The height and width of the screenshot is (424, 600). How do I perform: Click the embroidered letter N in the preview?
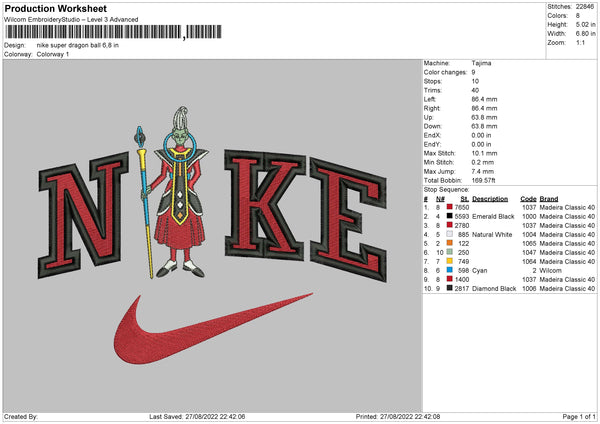82,214
